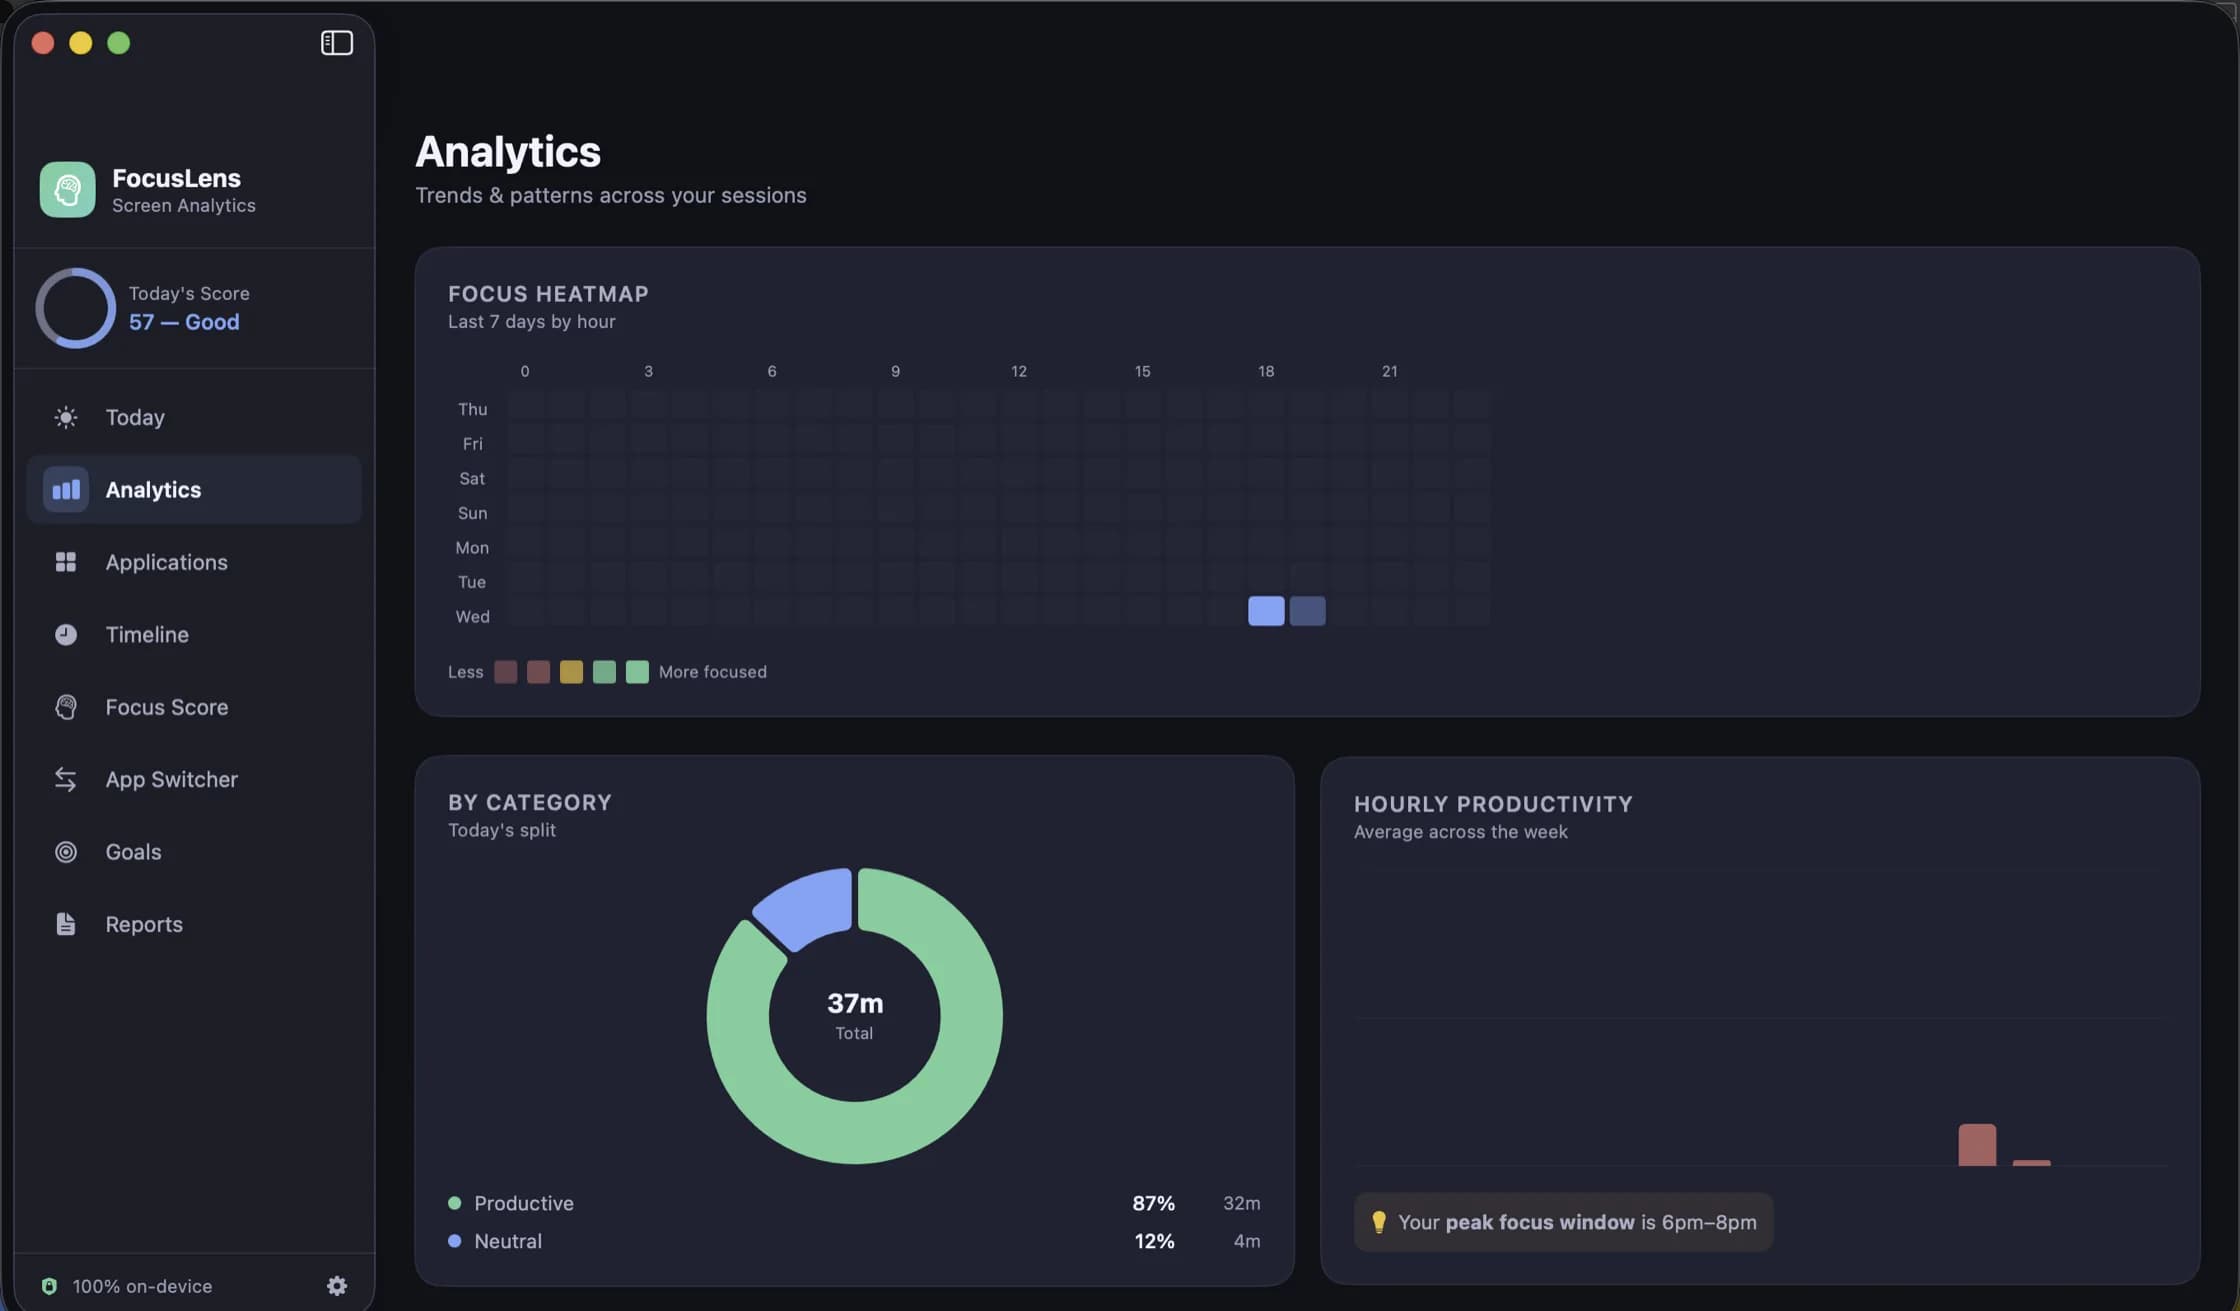Click the lightbulb icon in peak focus tip
The image size is (2240, 1311).
tap(1379, 1222)
